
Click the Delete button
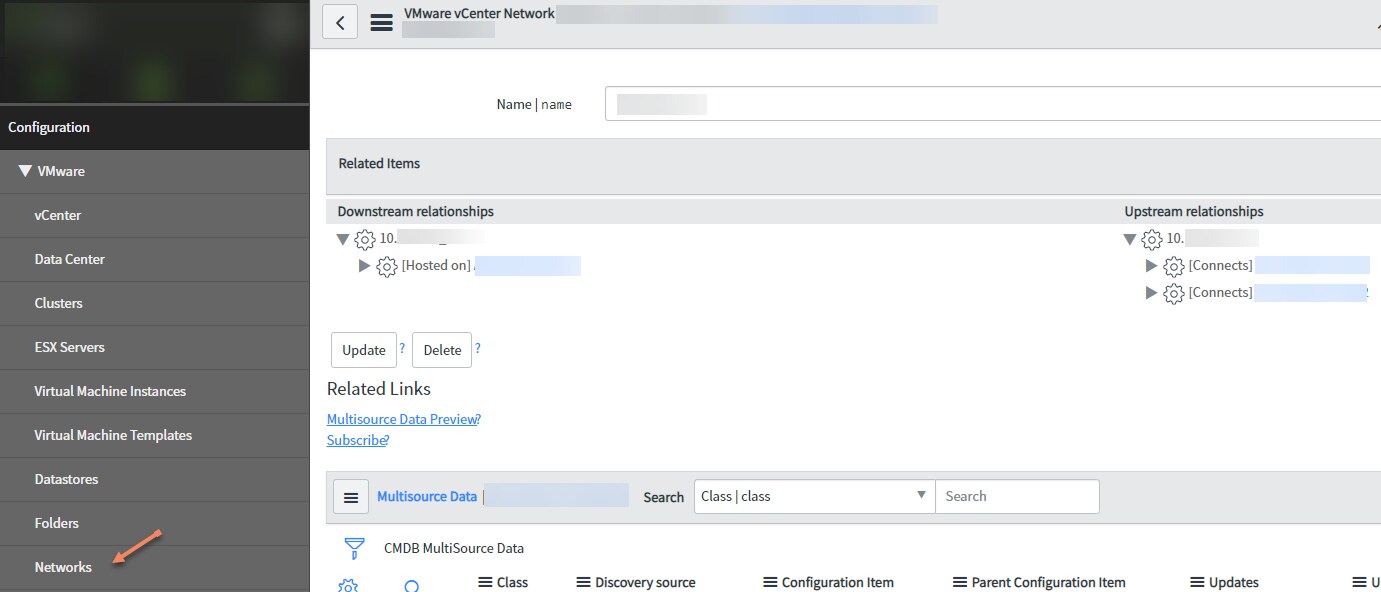(442, 350)
